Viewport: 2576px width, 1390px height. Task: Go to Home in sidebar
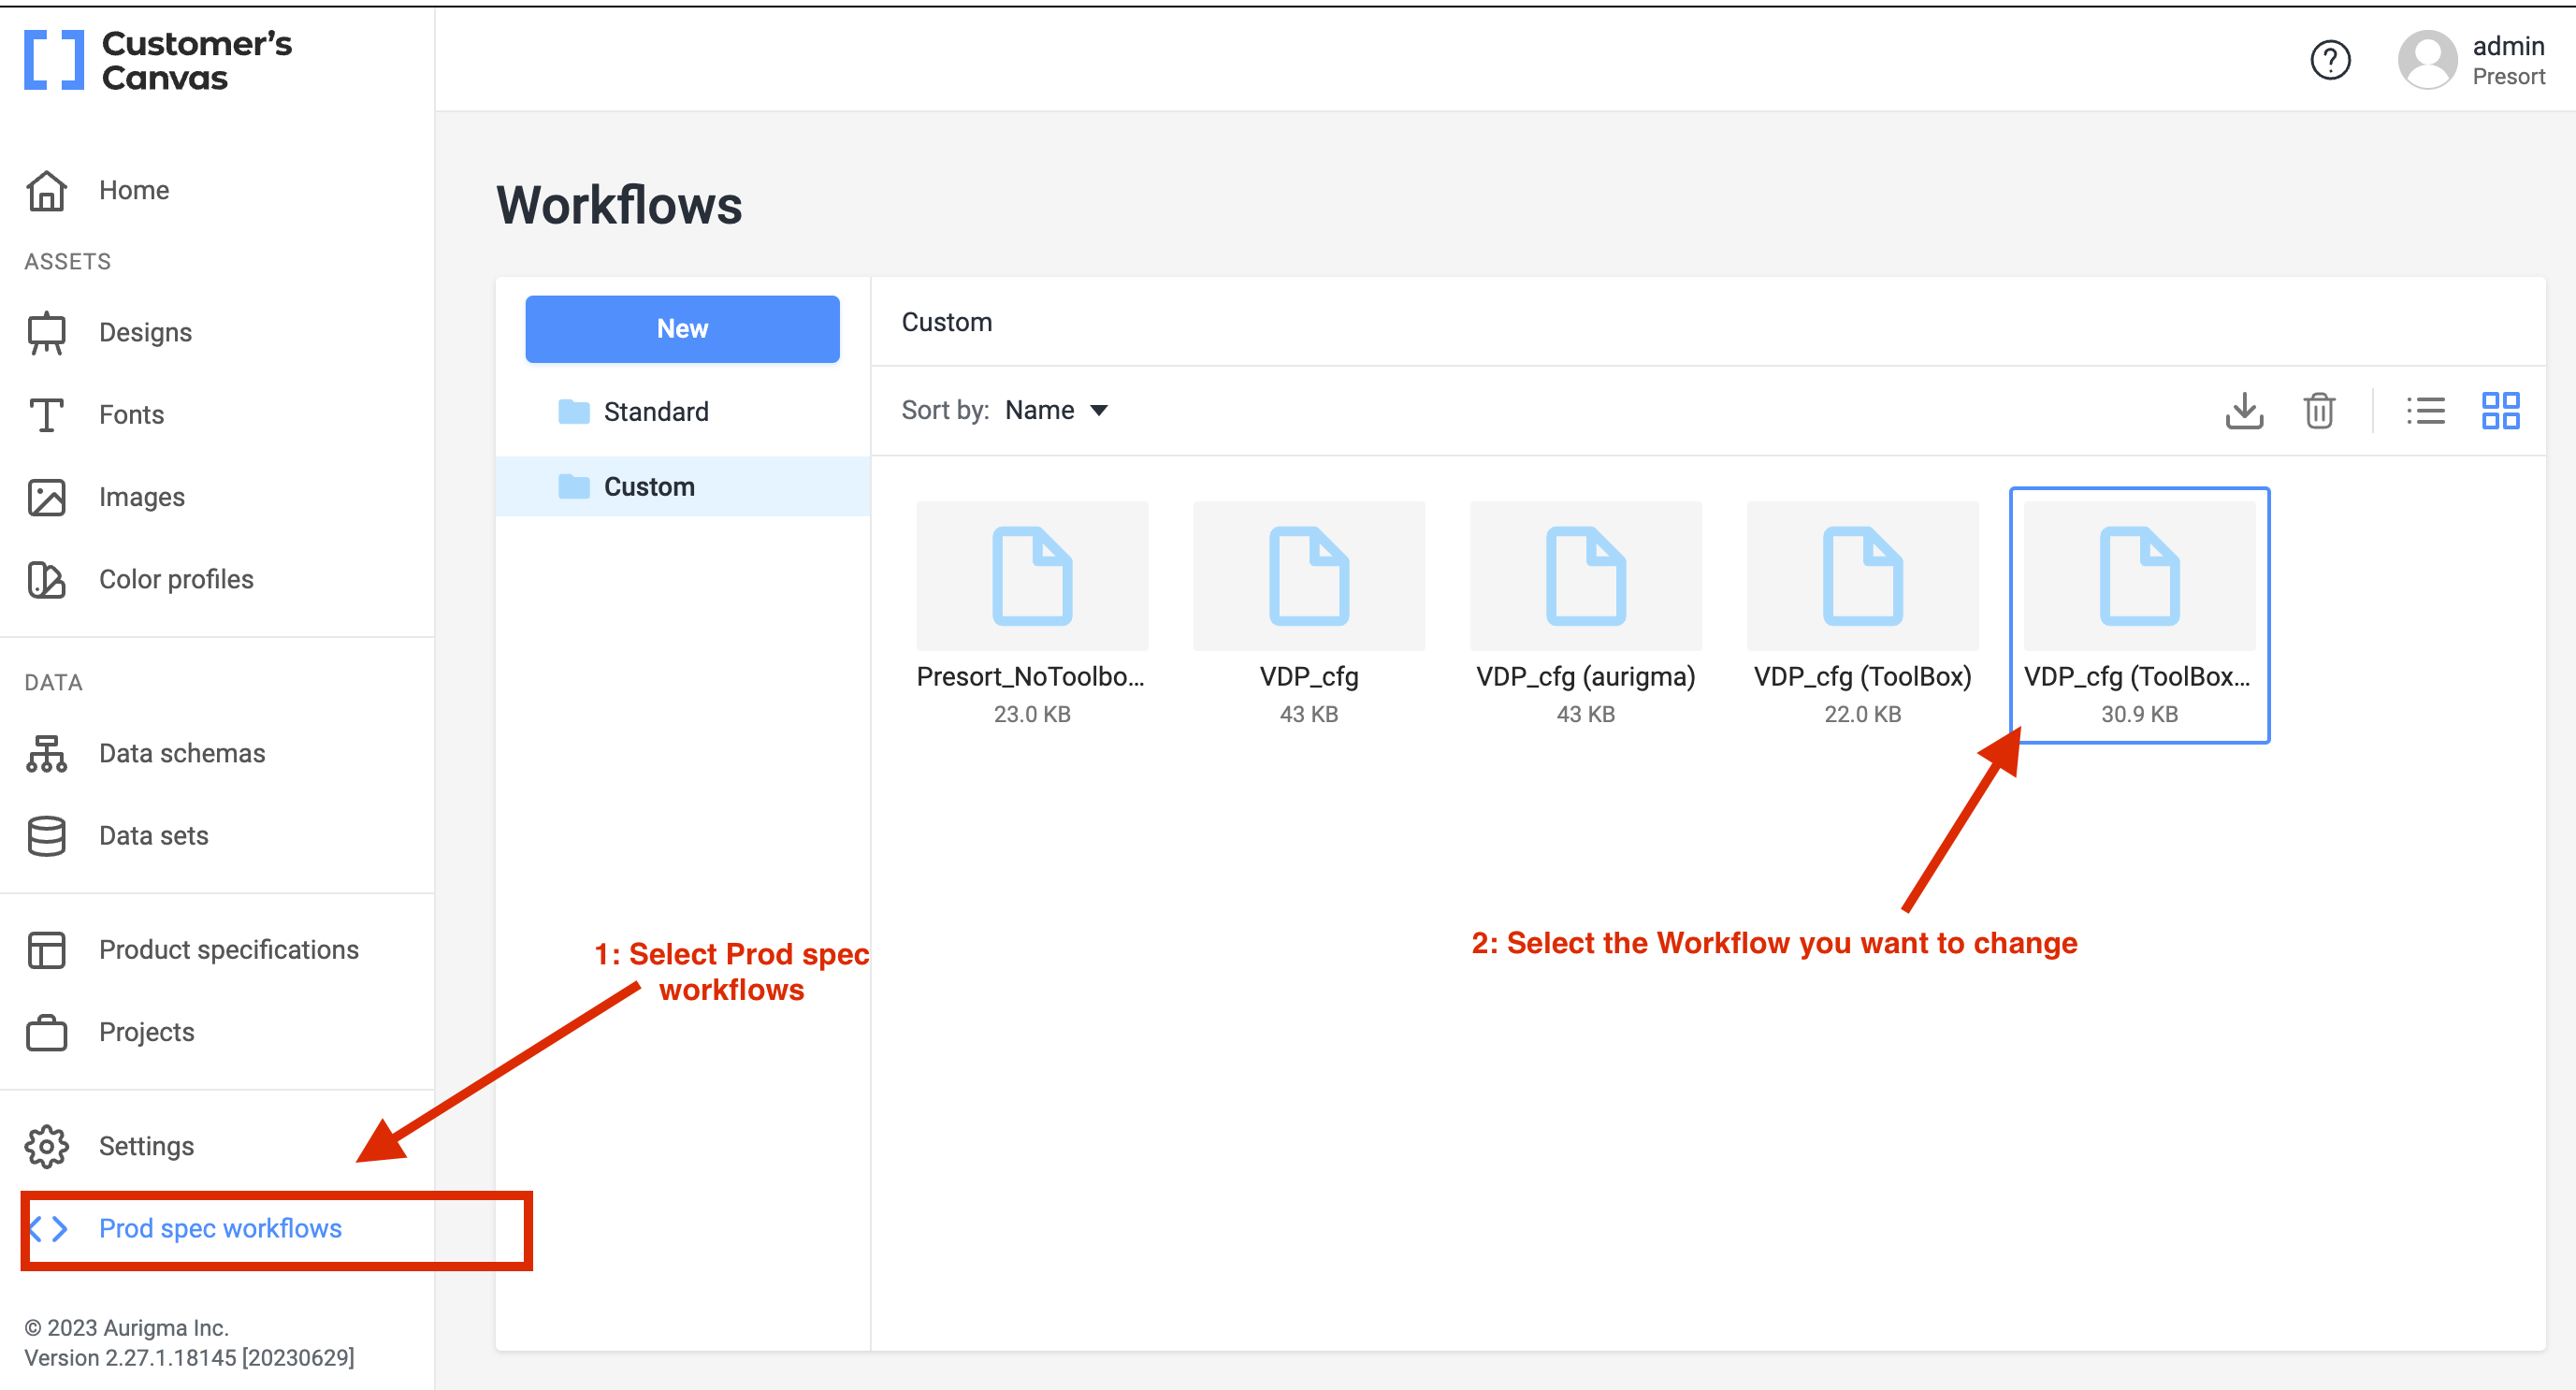134,190
